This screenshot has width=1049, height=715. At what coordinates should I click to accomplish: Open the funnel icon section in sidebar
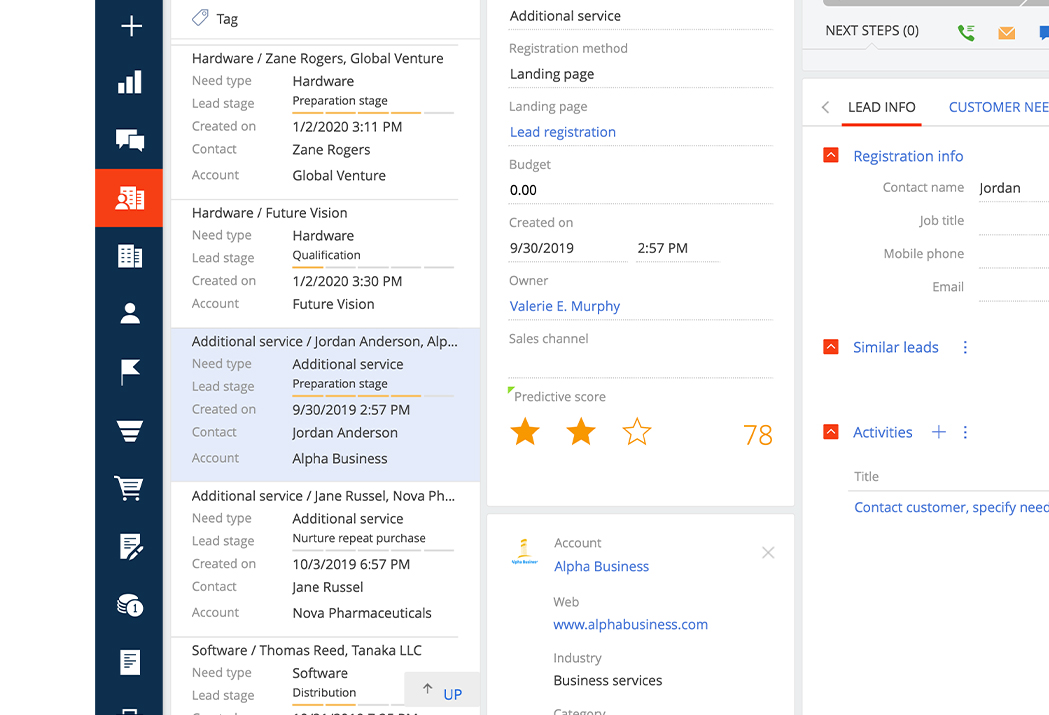(x=130, y=431)
